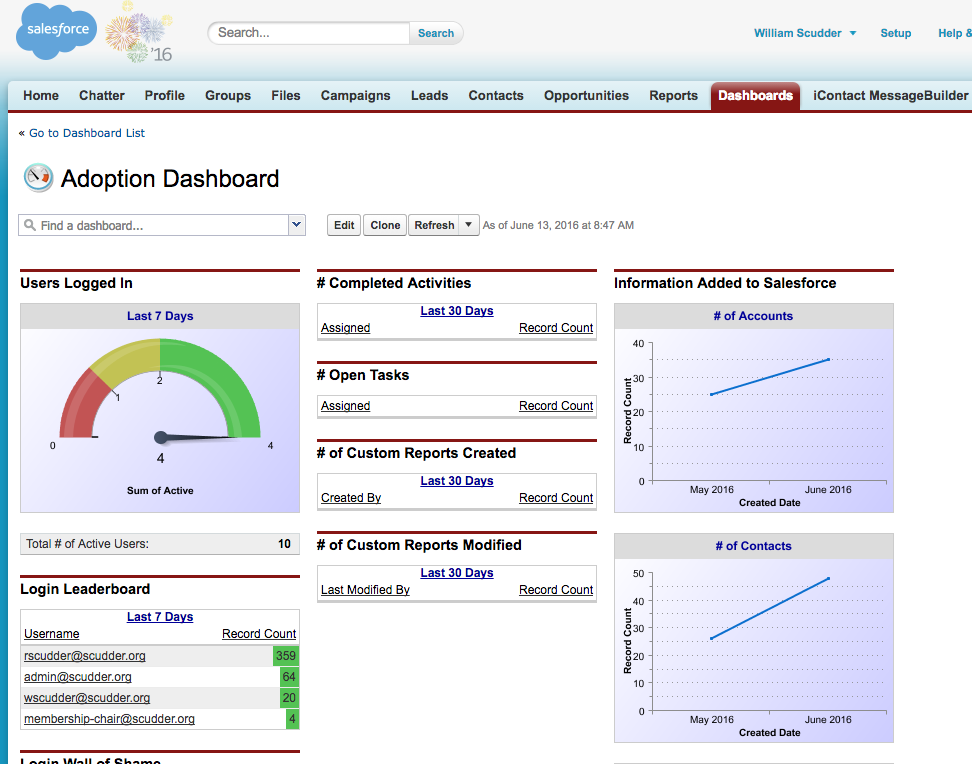Click the Clone button
Image resolution: width=972 pixels, height=764 pixels.
pyautogui.click(x=385, y=225)
